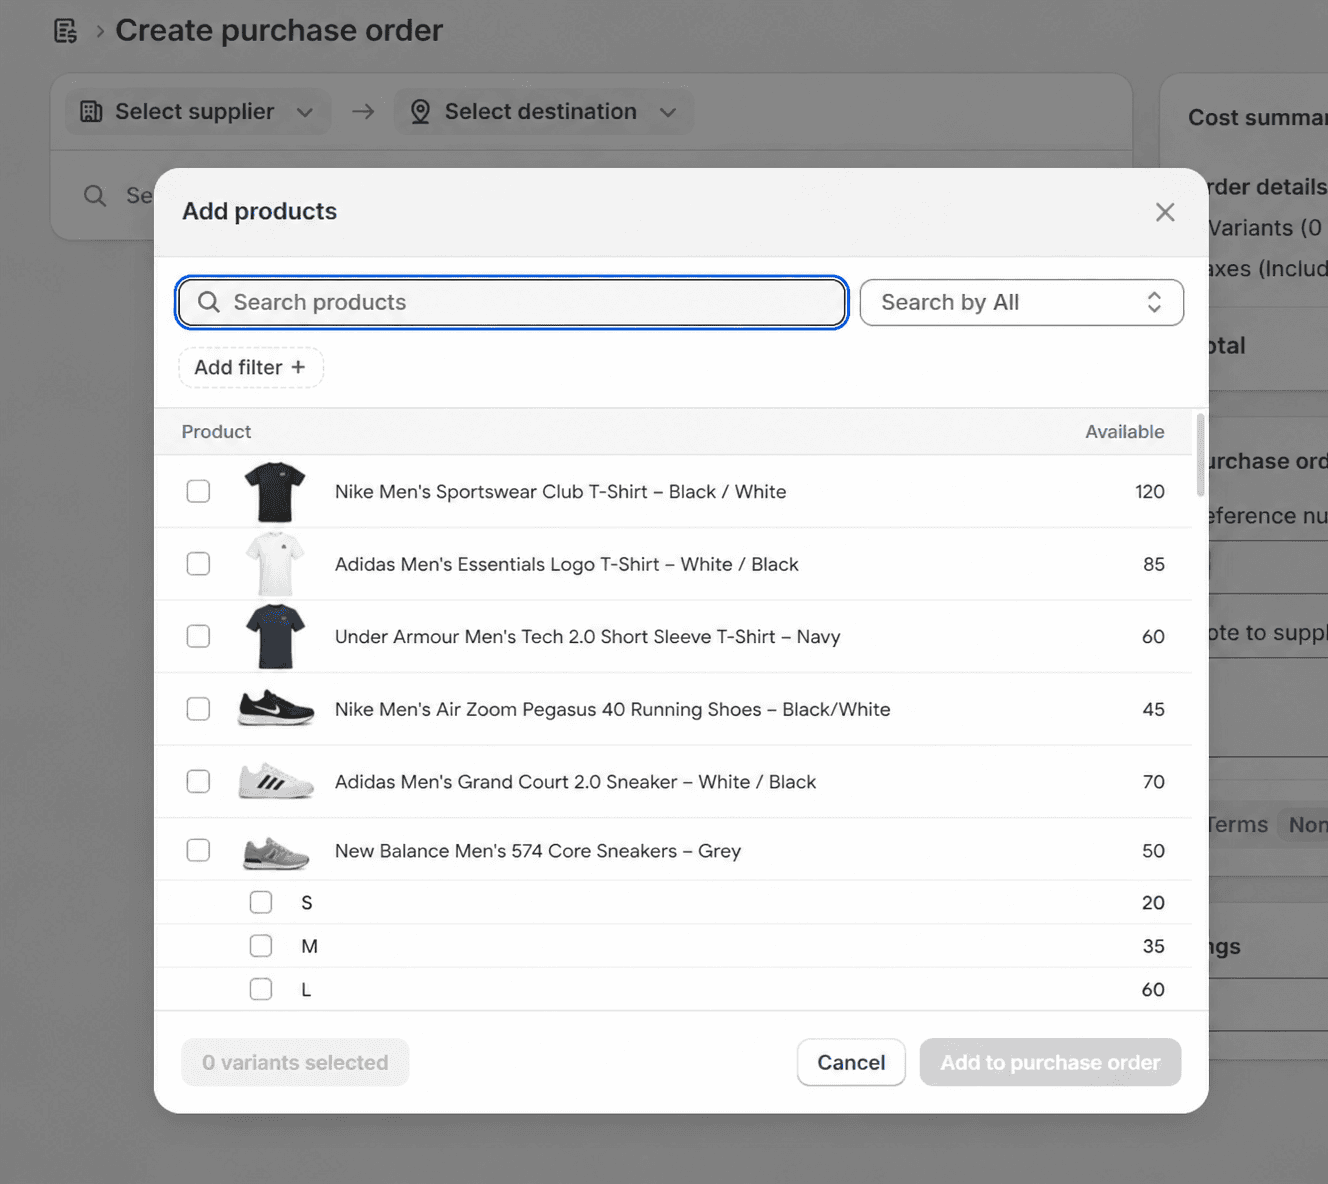Click the plus icon on Add filter
This screenshot has width=1328, height=1184.
click(298, 367)
